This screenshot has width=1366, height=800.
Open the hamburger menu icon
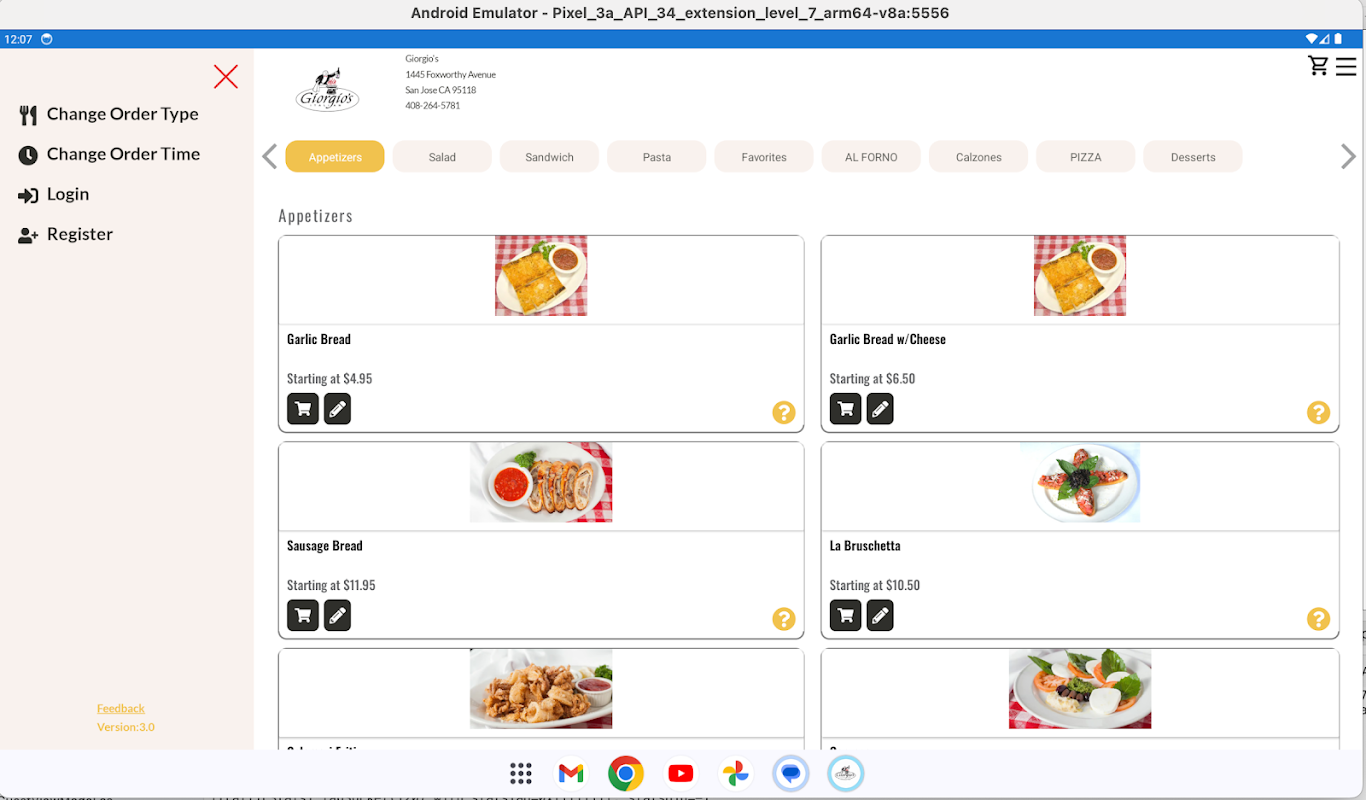1346,67
